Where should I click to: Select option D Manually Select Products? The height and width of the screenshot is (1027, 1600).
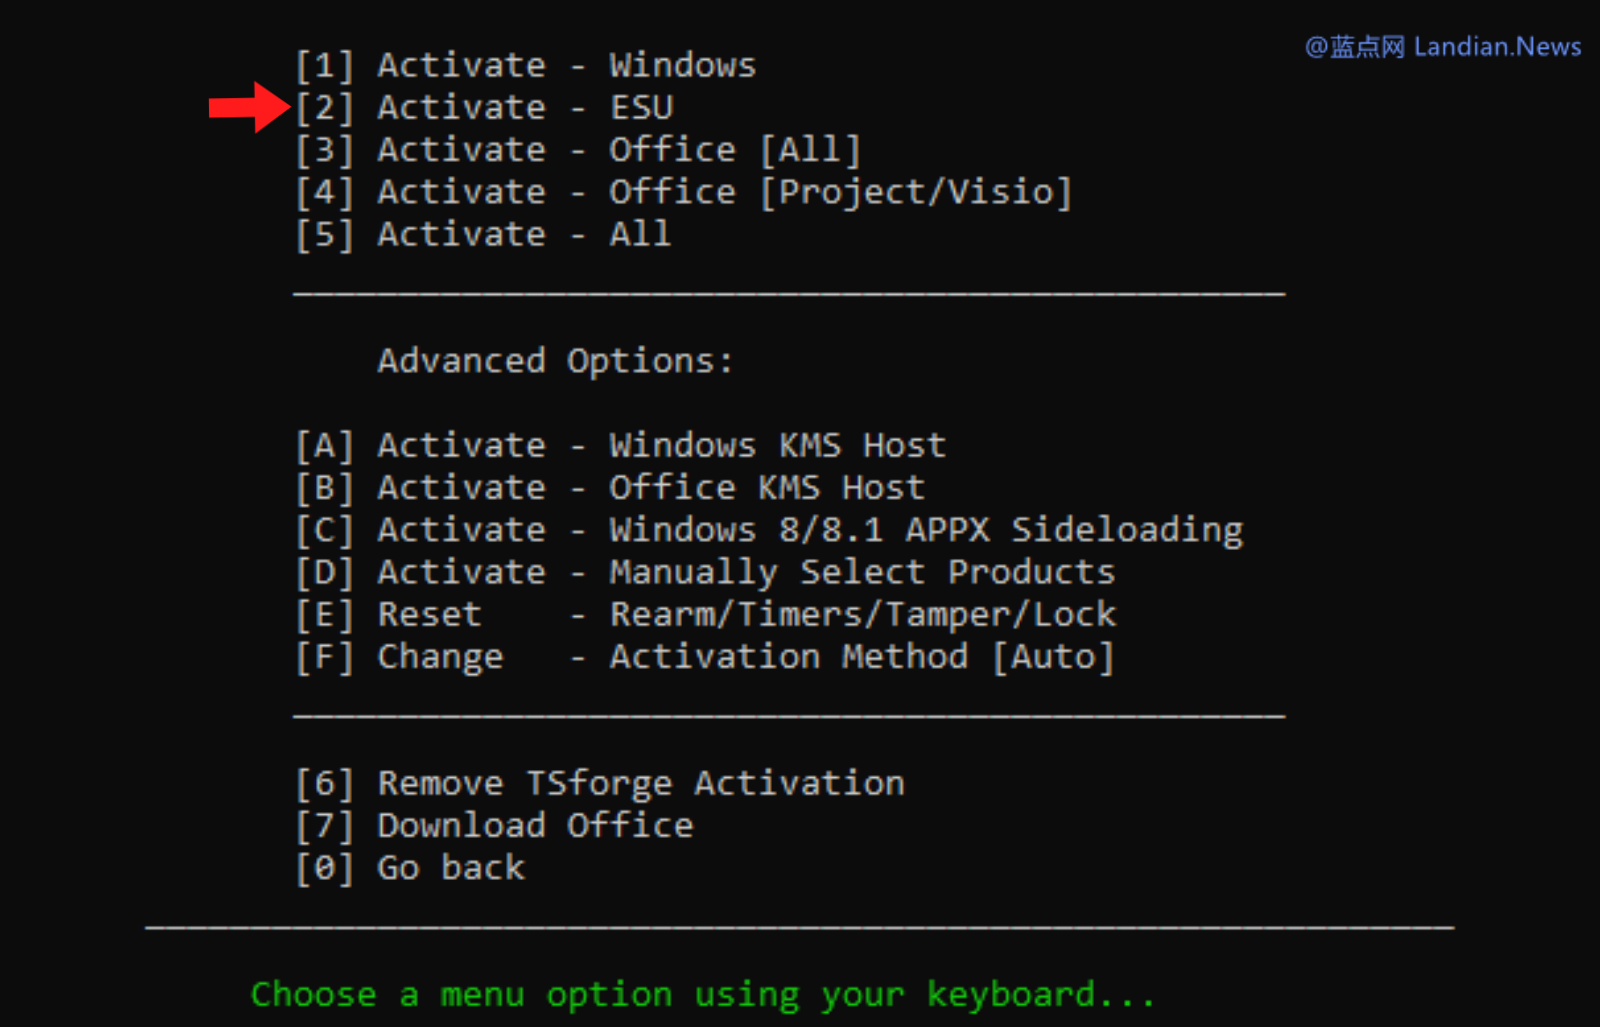705,572
